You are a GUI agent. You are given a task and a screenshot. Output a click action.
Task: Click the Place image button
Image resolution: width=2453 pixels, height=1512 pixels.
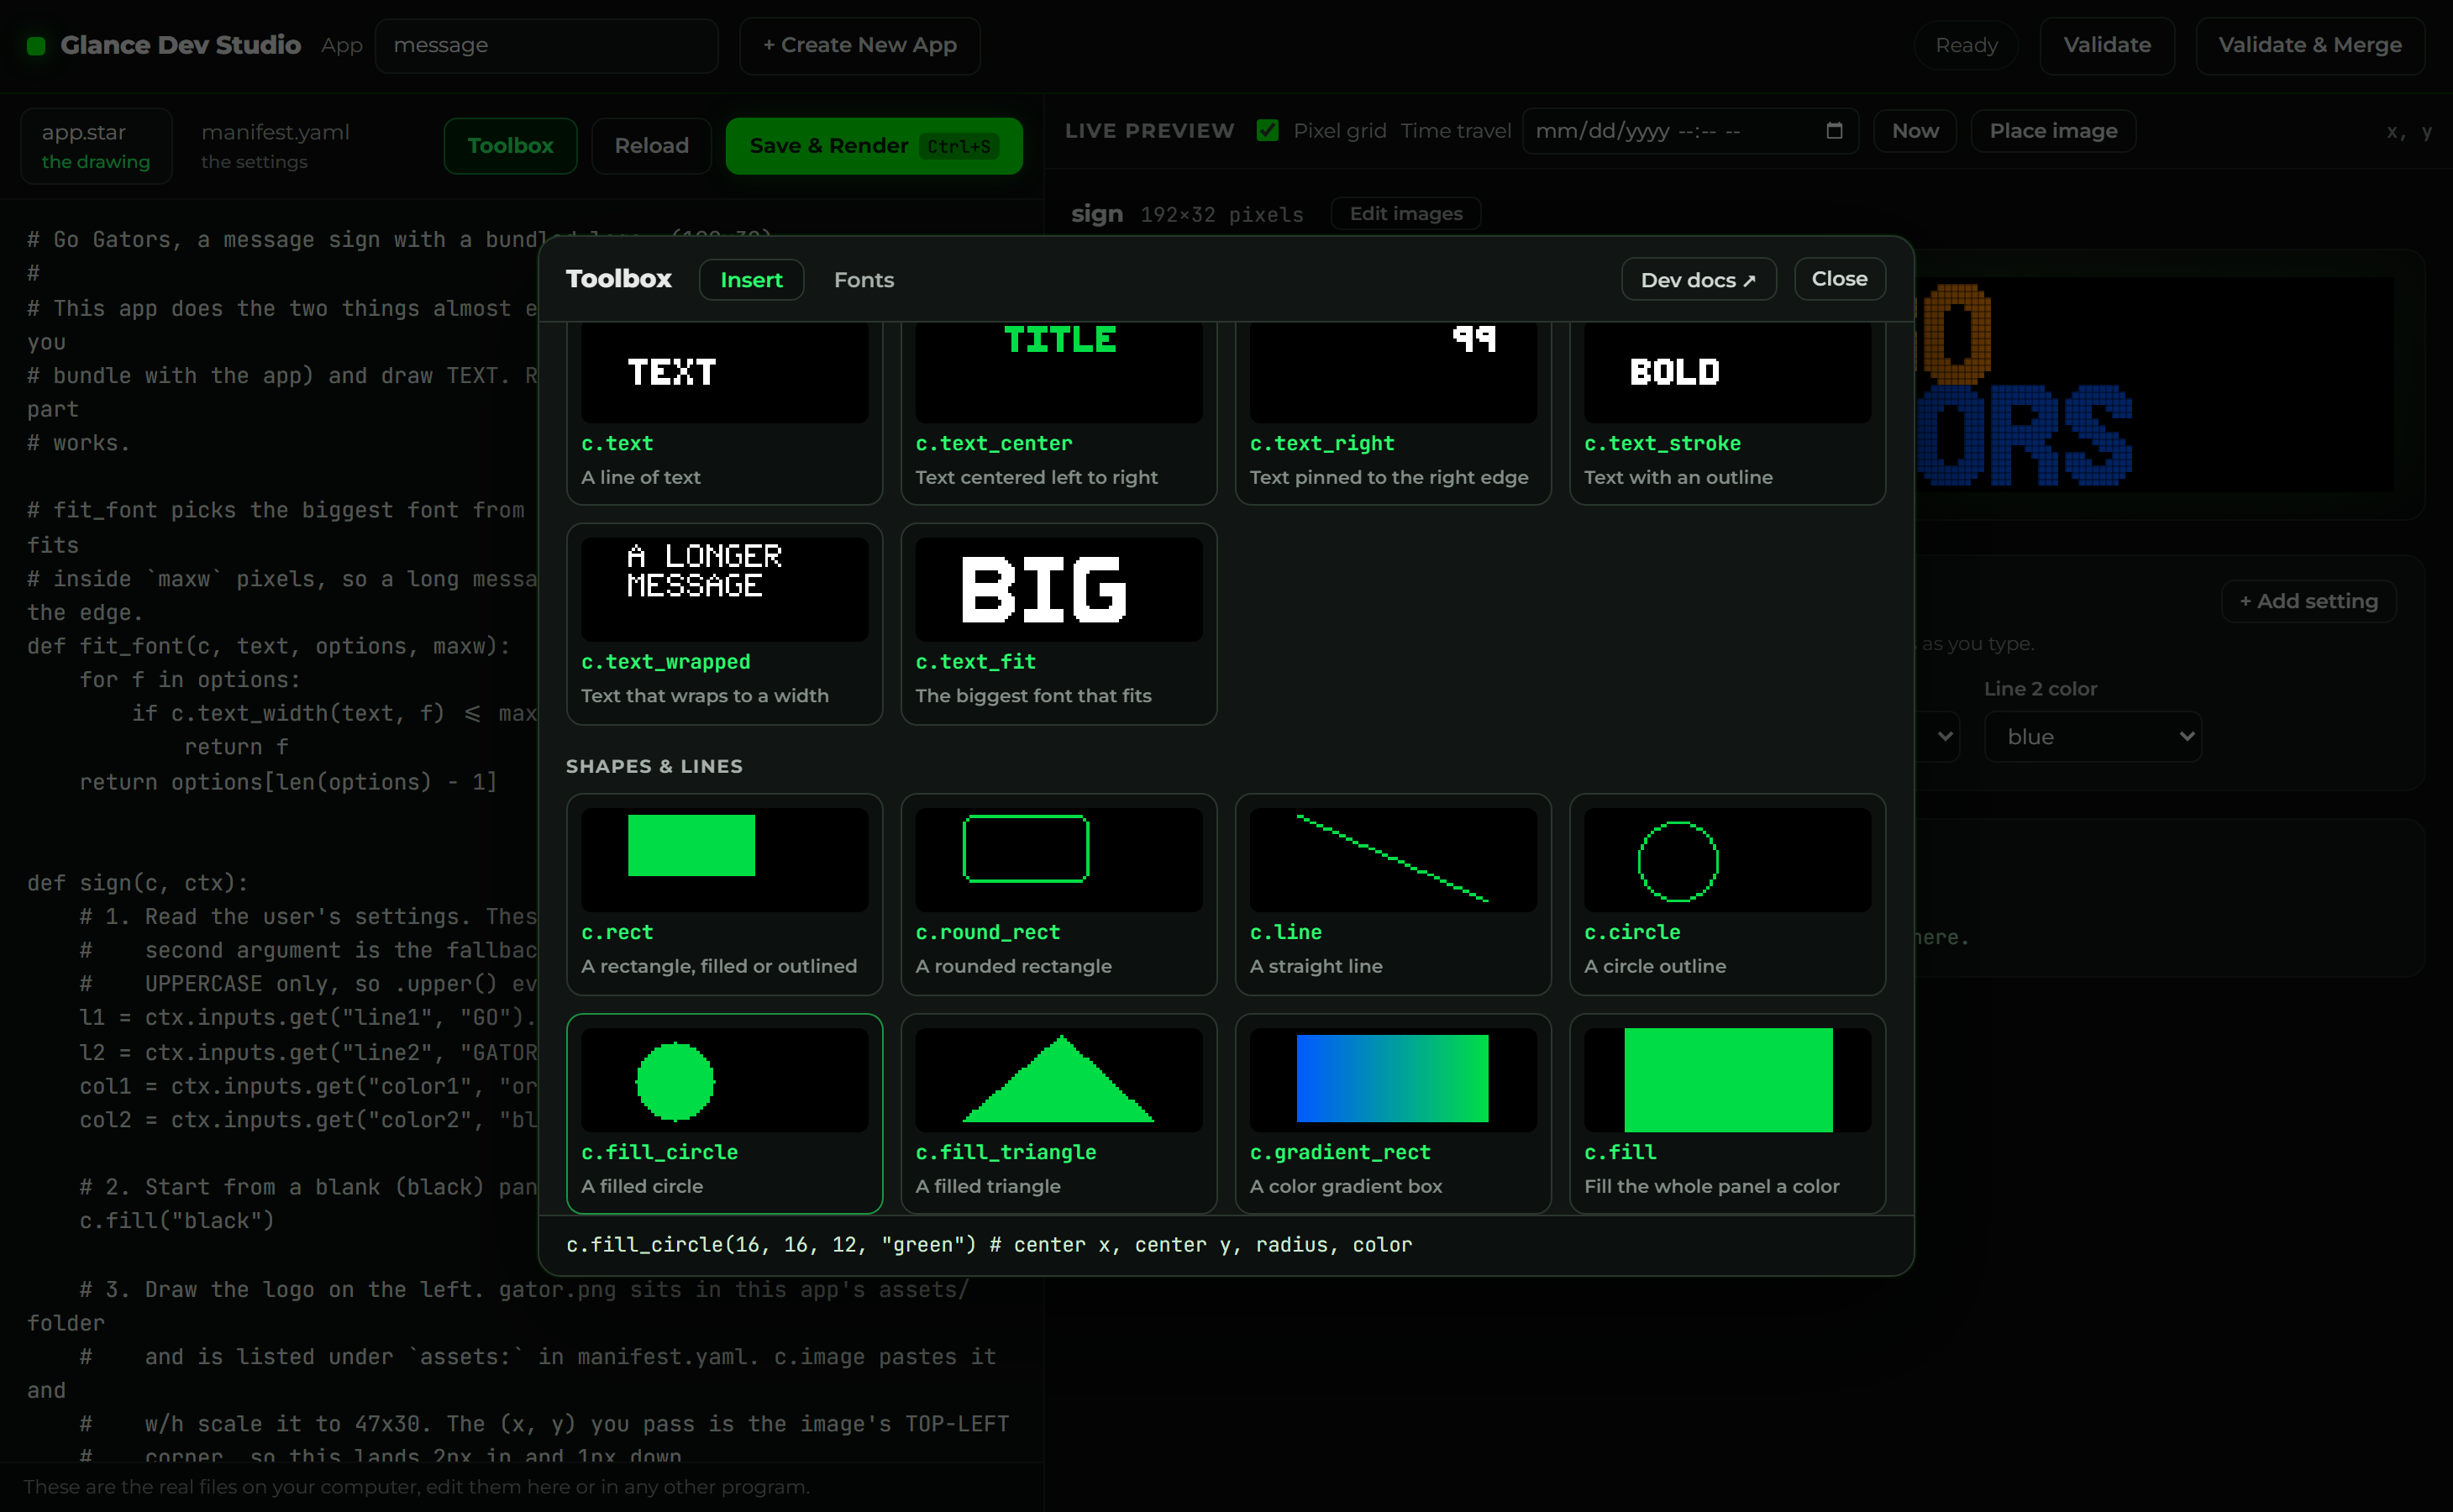point(2052,131)
